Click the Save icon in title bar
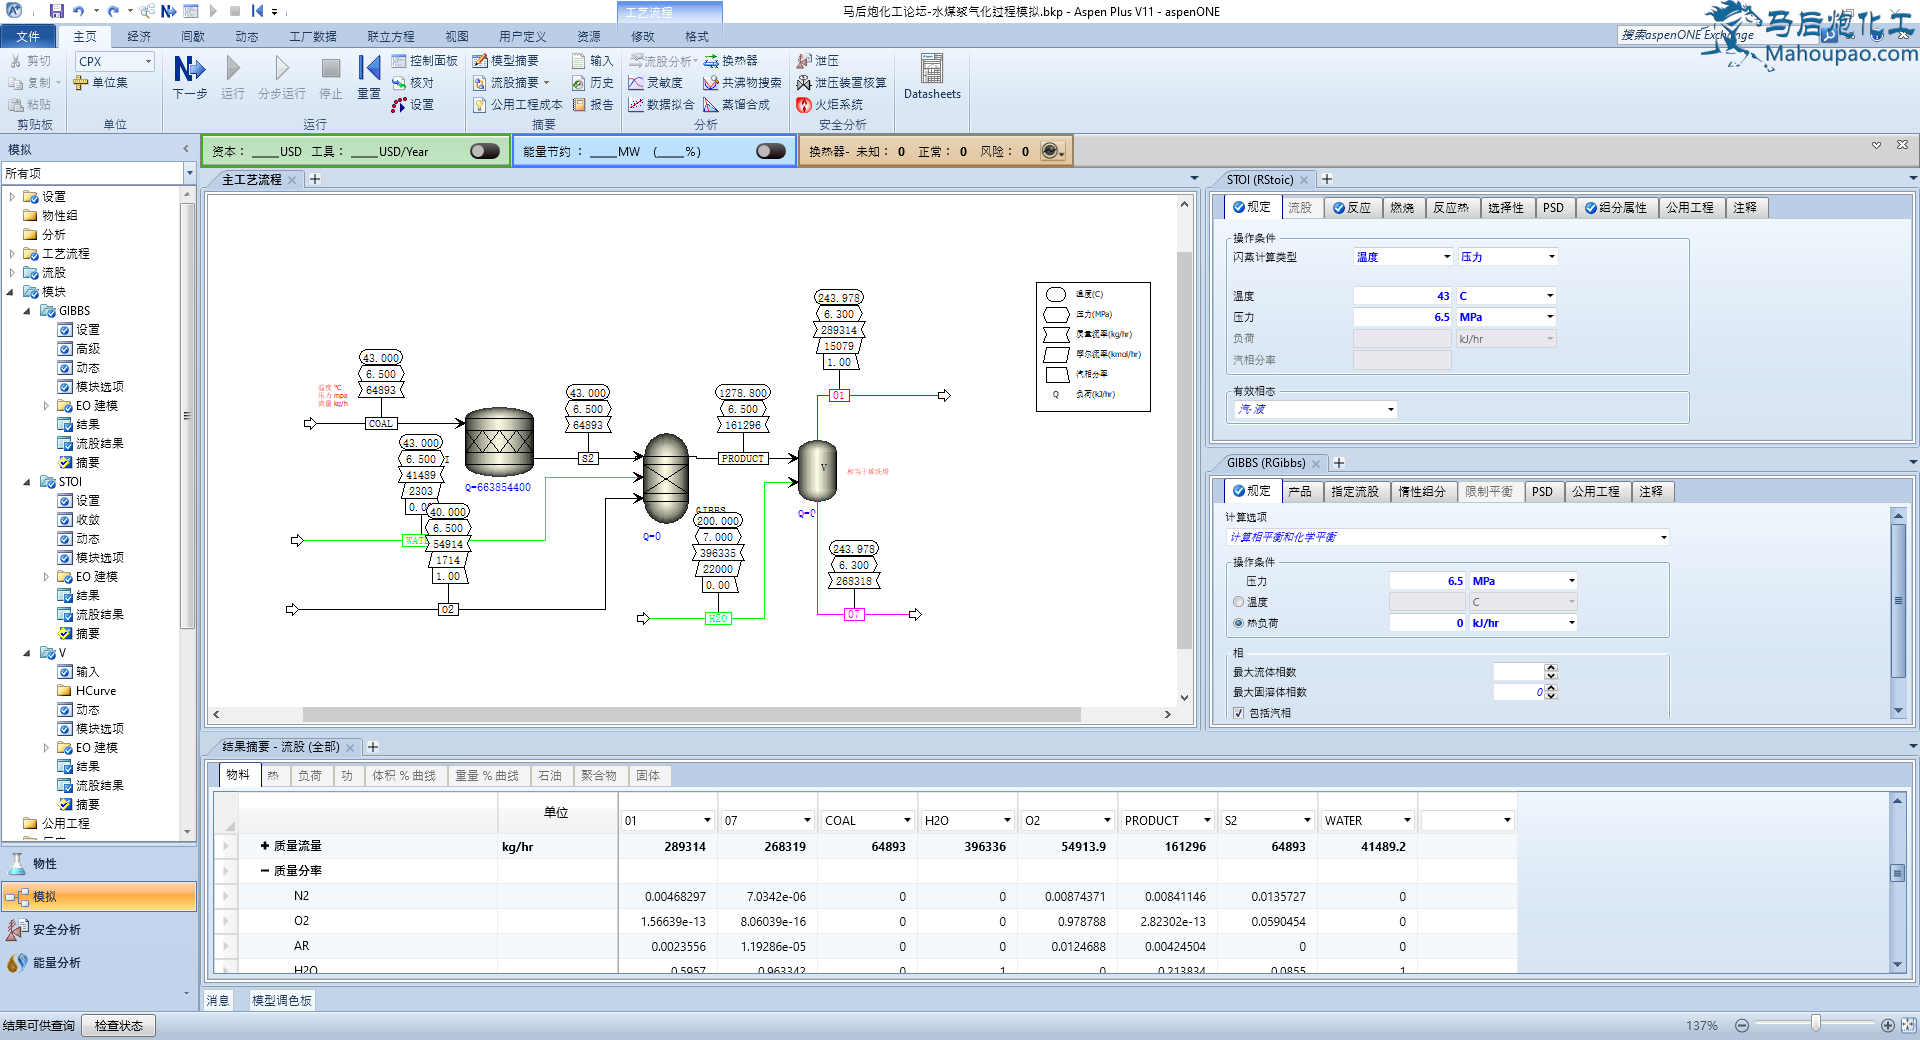The height and width of the screenshot is (1040, 1920). 56,11
